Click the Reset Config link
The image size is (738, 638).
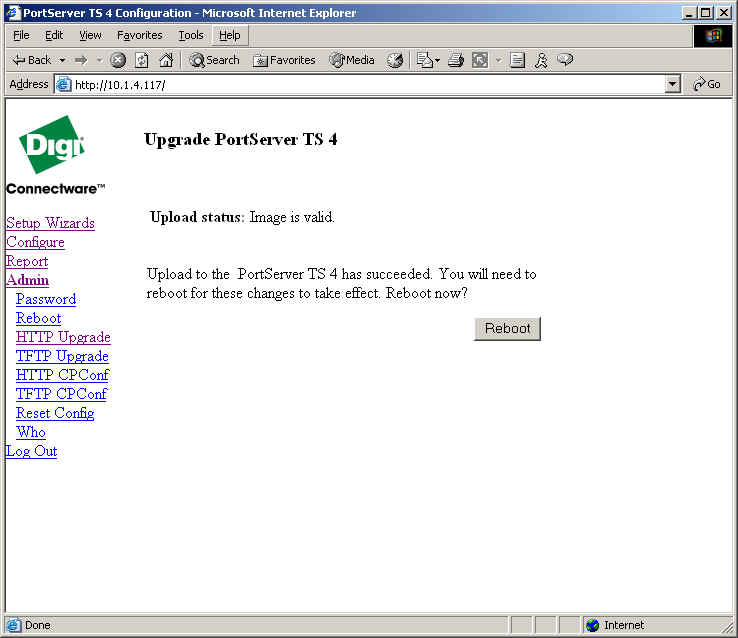(x=55, y=413)
